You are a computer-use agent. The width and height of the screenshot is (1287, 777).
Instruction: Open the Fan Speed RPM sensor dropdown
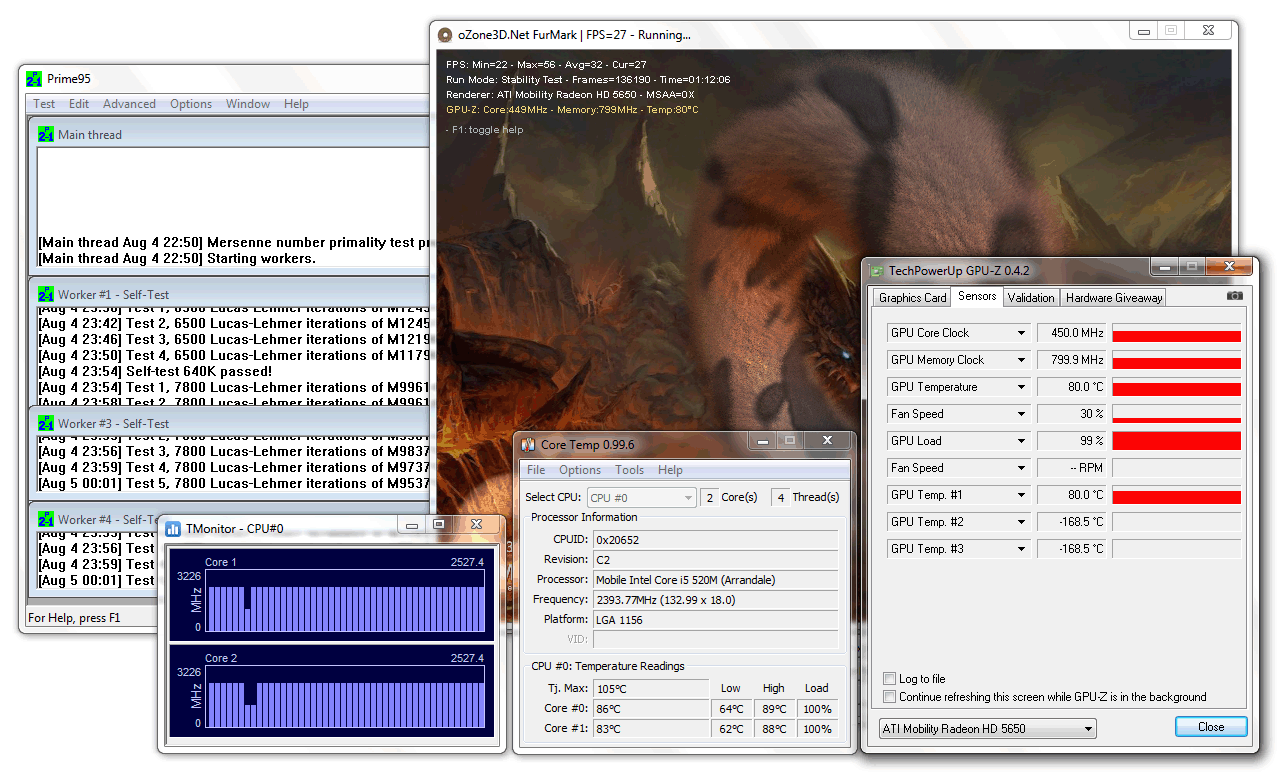coord(1022,468)
